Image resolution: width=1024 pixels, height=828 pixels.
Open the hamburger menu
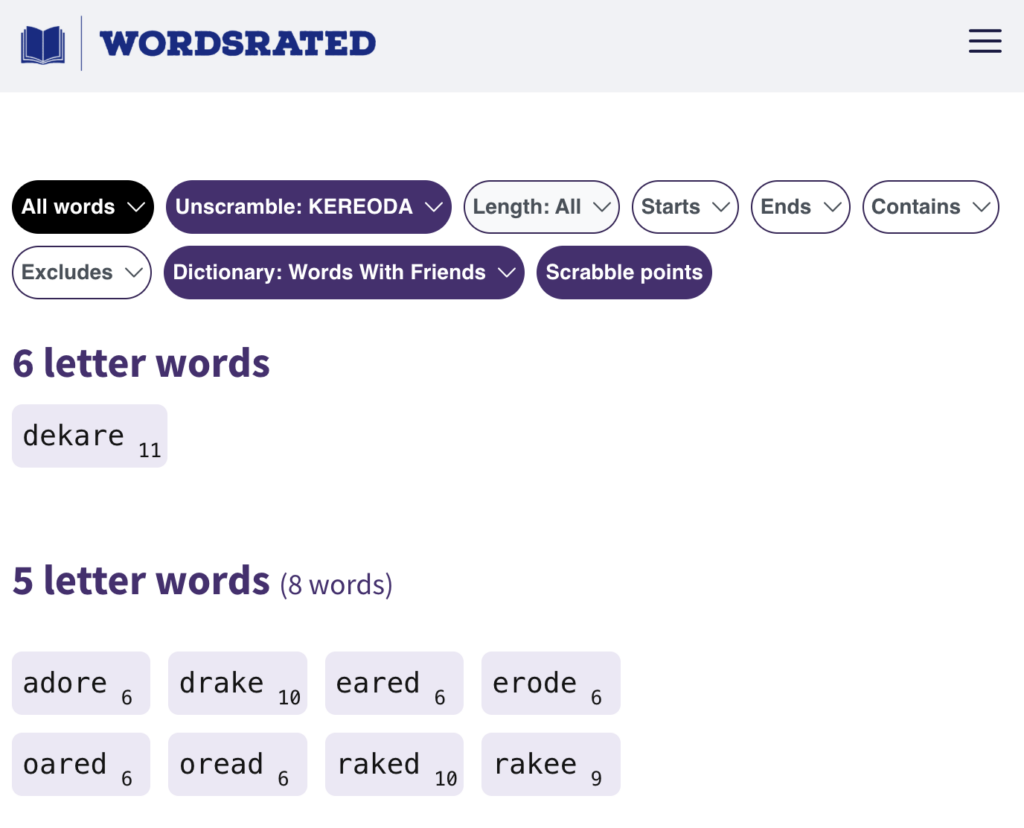(x=985, y=41)
